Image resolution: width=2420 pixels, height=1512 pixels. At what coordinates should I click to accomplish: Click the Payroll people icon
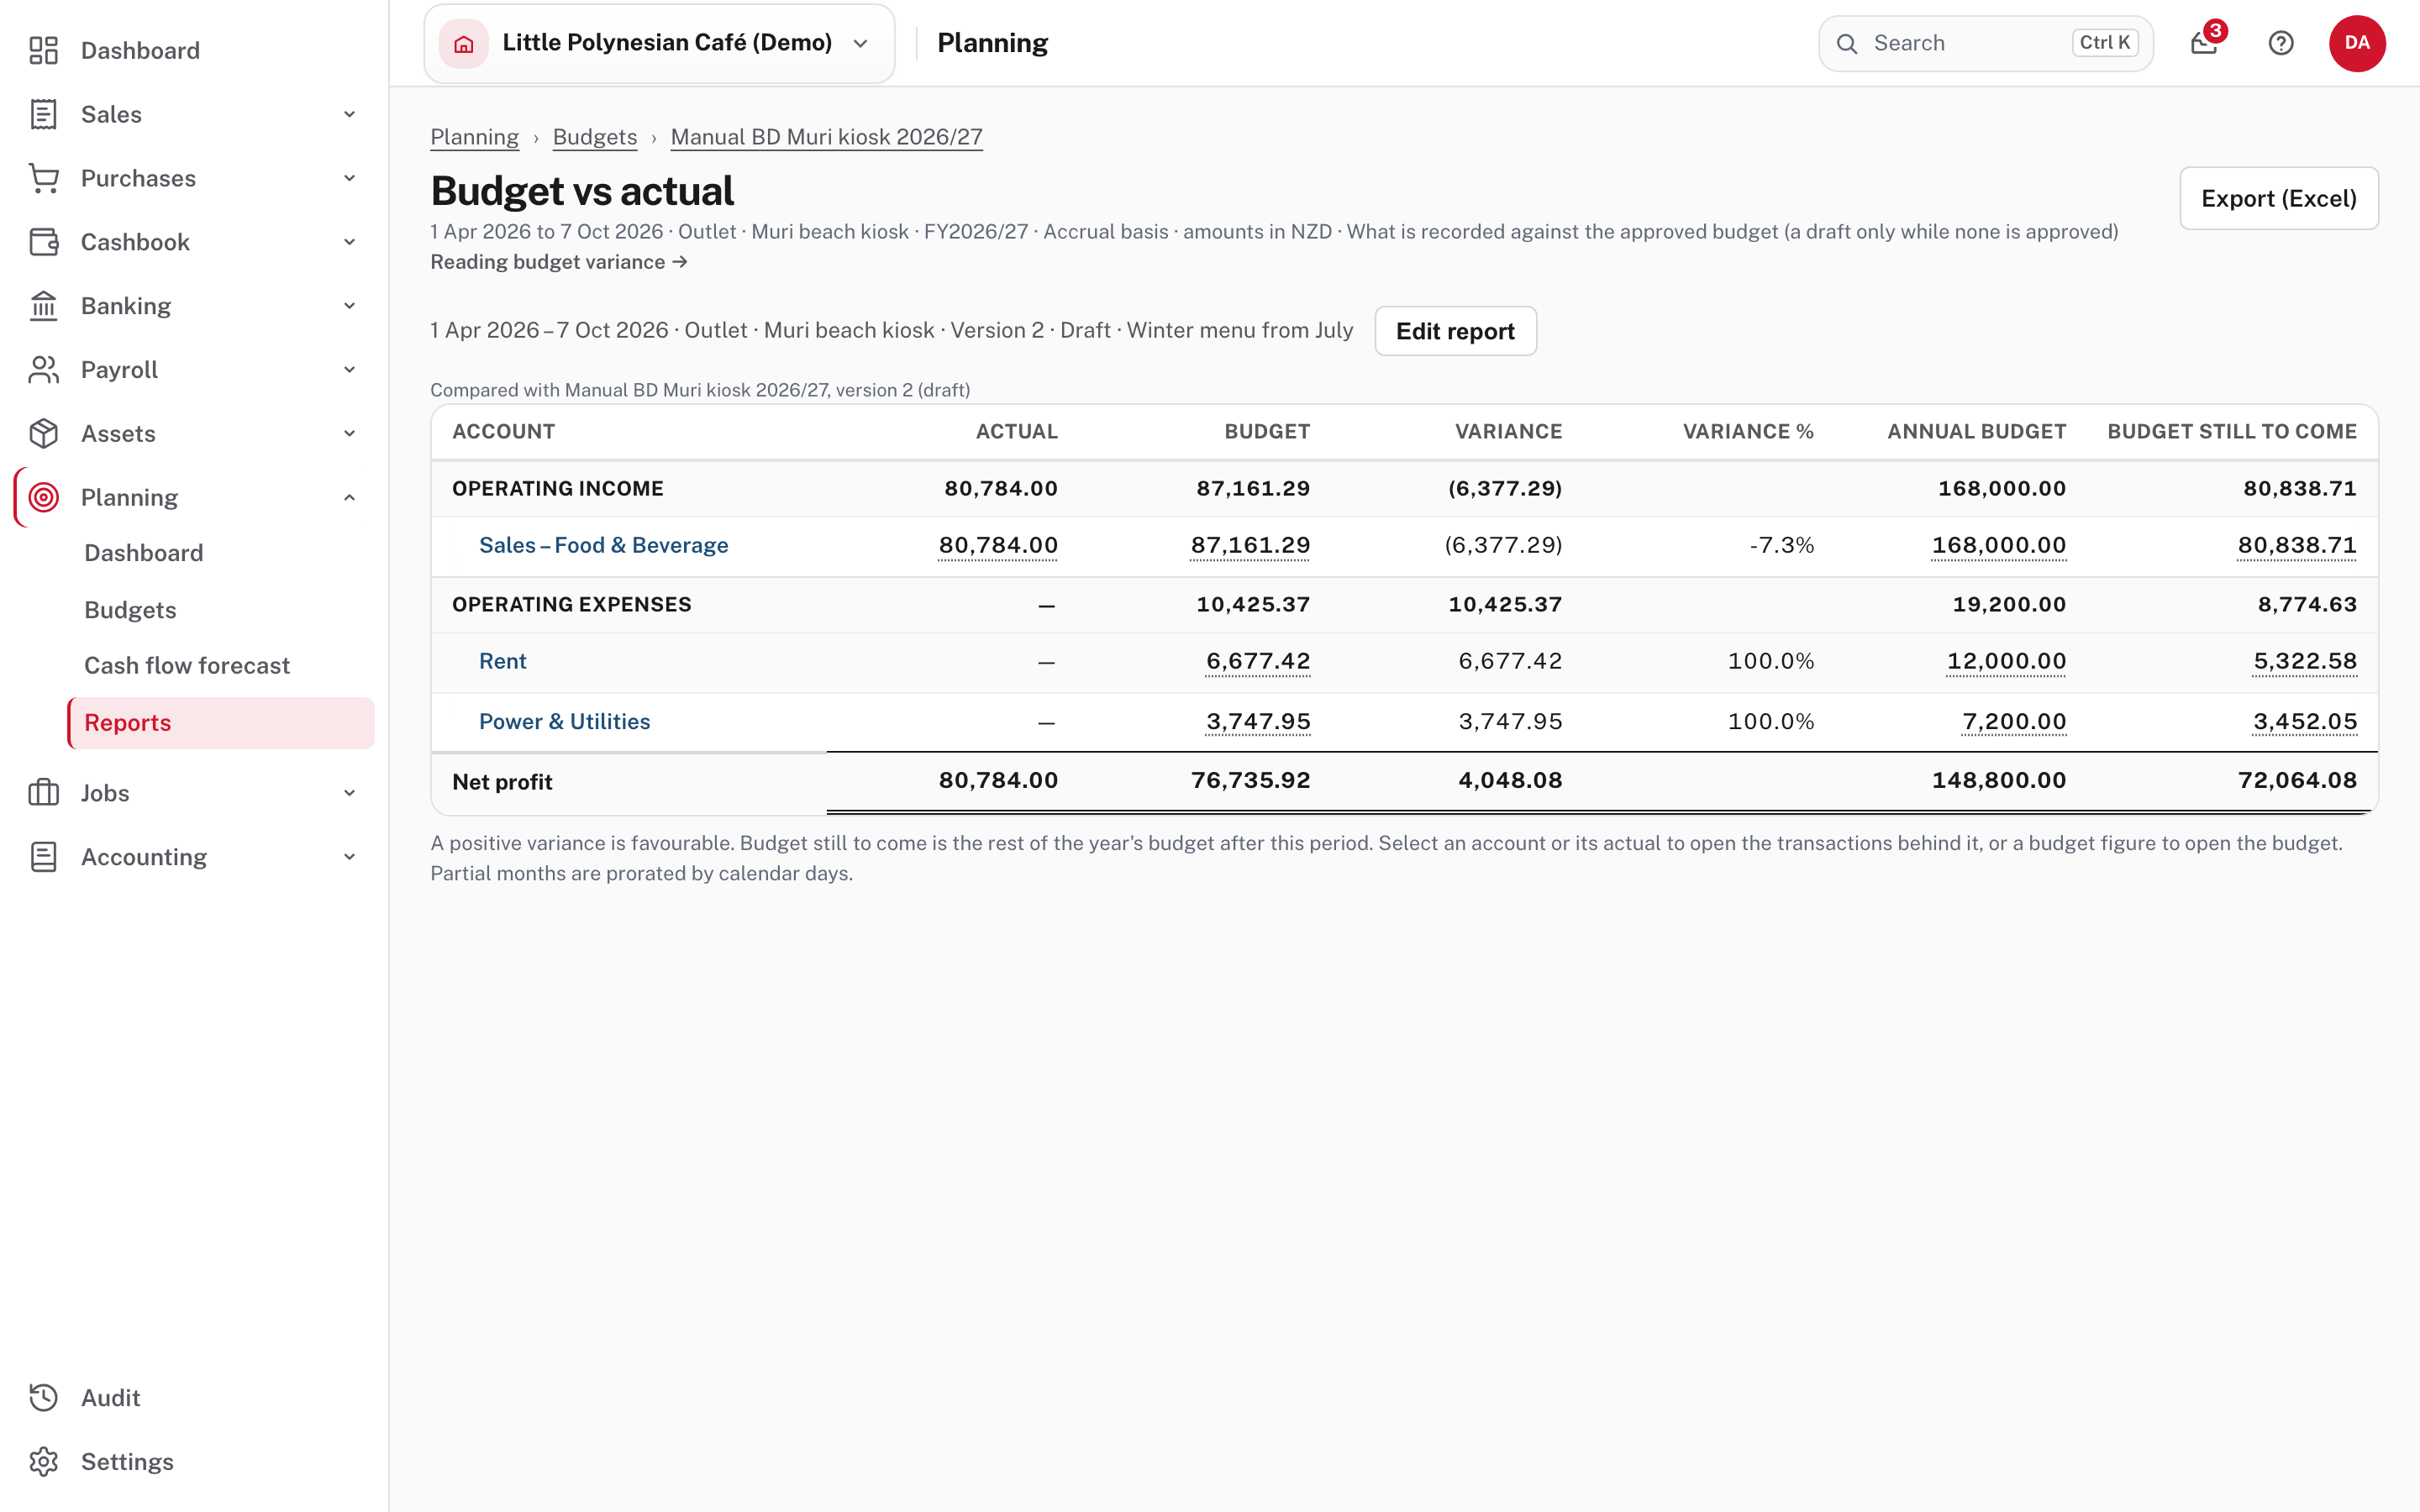[44, 370]
